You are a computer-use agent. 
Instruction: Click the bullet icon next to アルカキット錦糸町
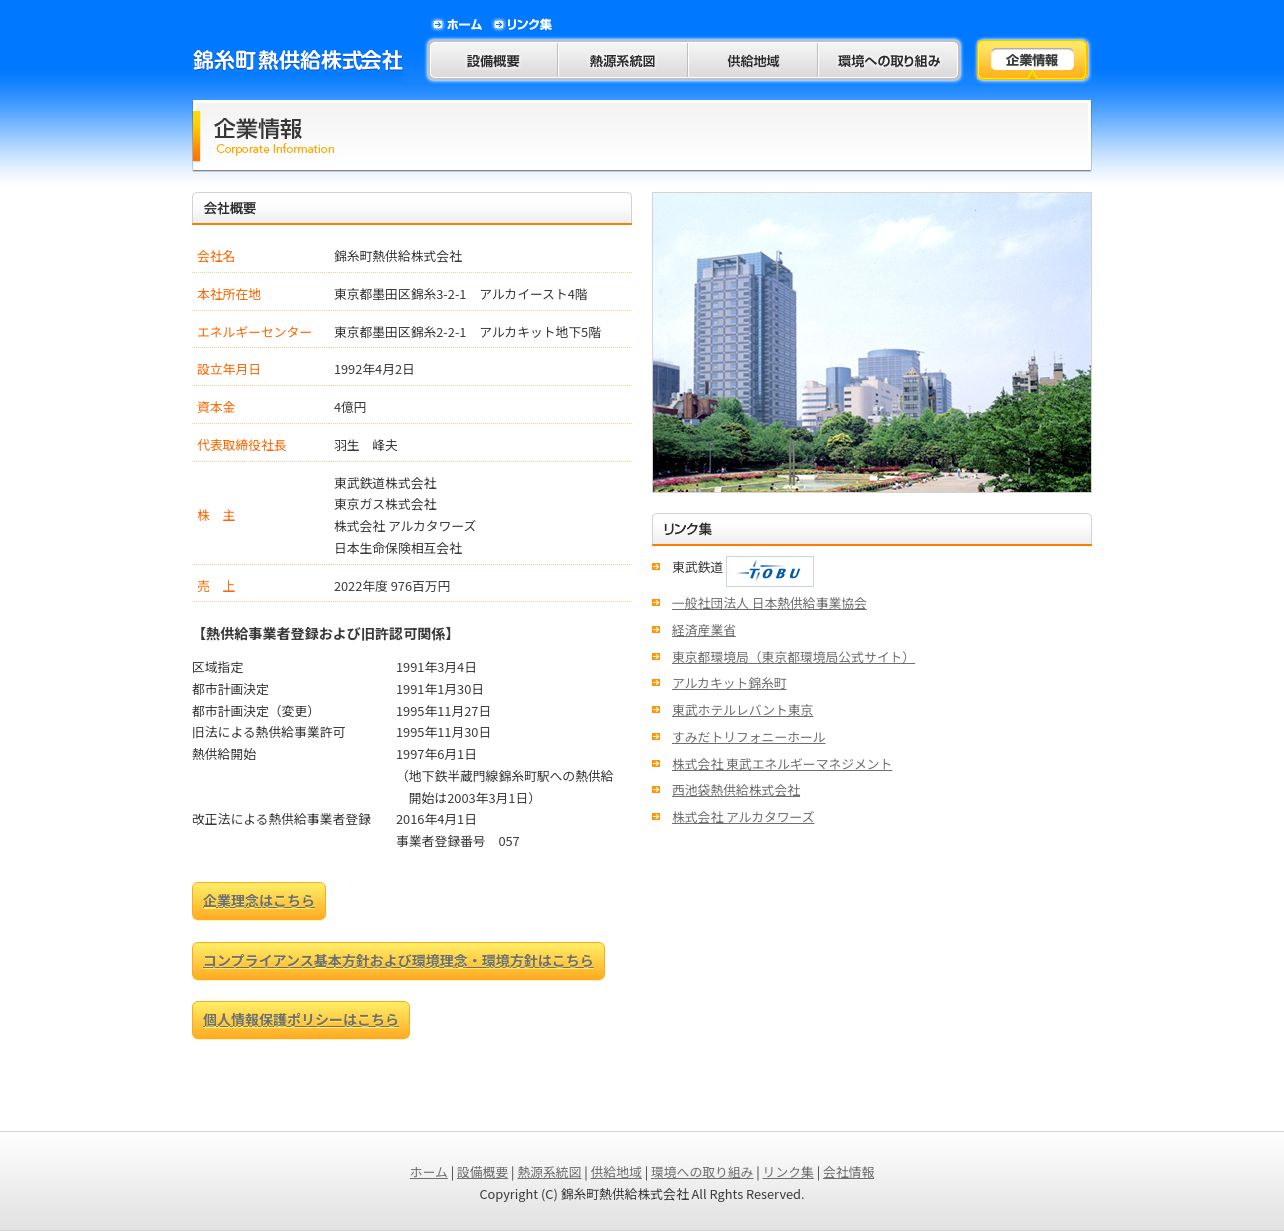coord(656,683)
